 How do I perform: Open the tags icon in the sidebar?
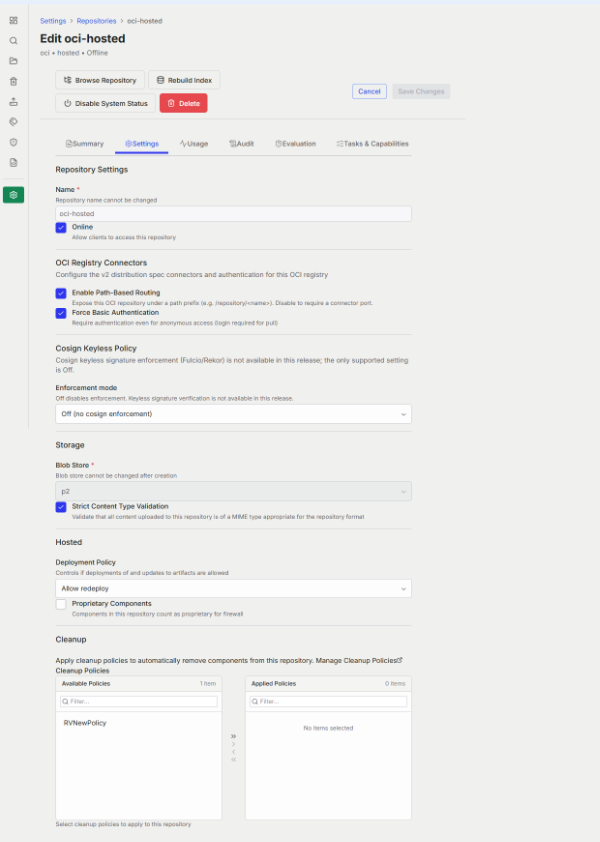13,122
